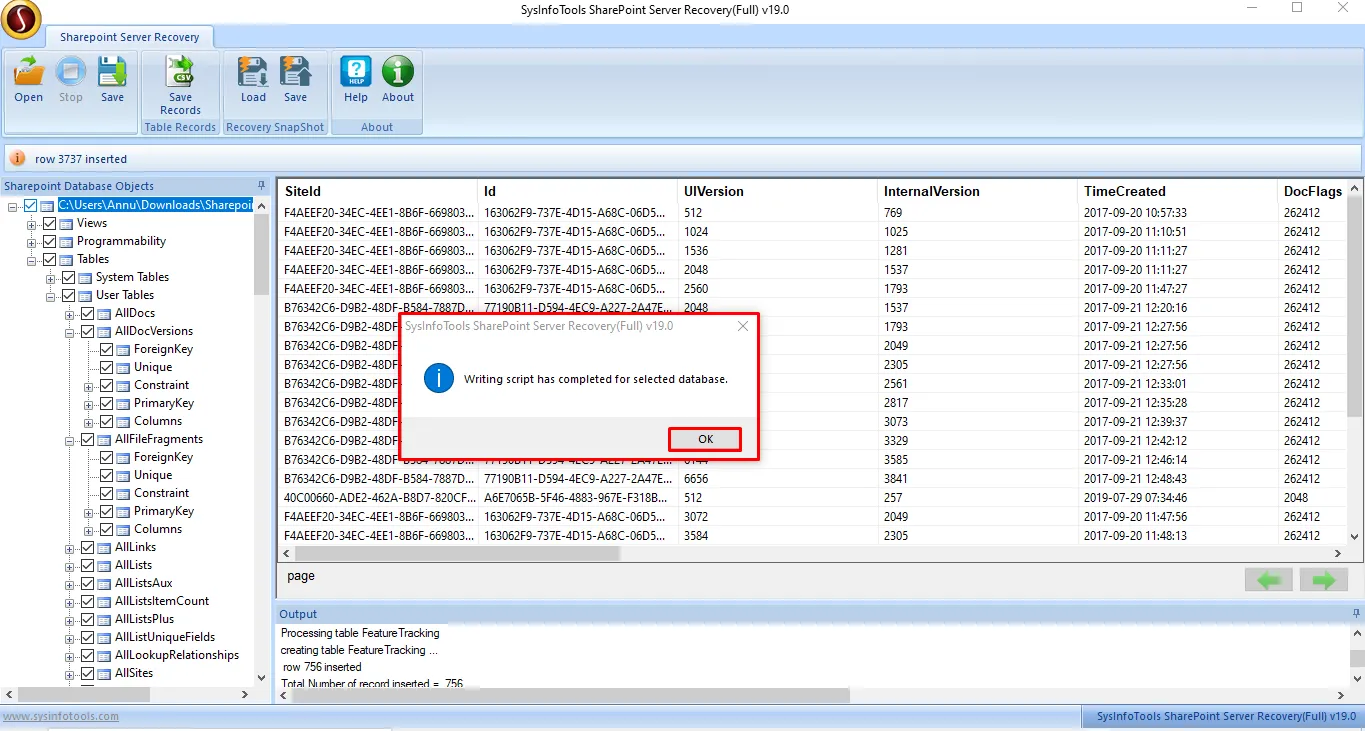Toggle the System Tables checkbox
1365x731 pixels.
(x=69, y=277)
